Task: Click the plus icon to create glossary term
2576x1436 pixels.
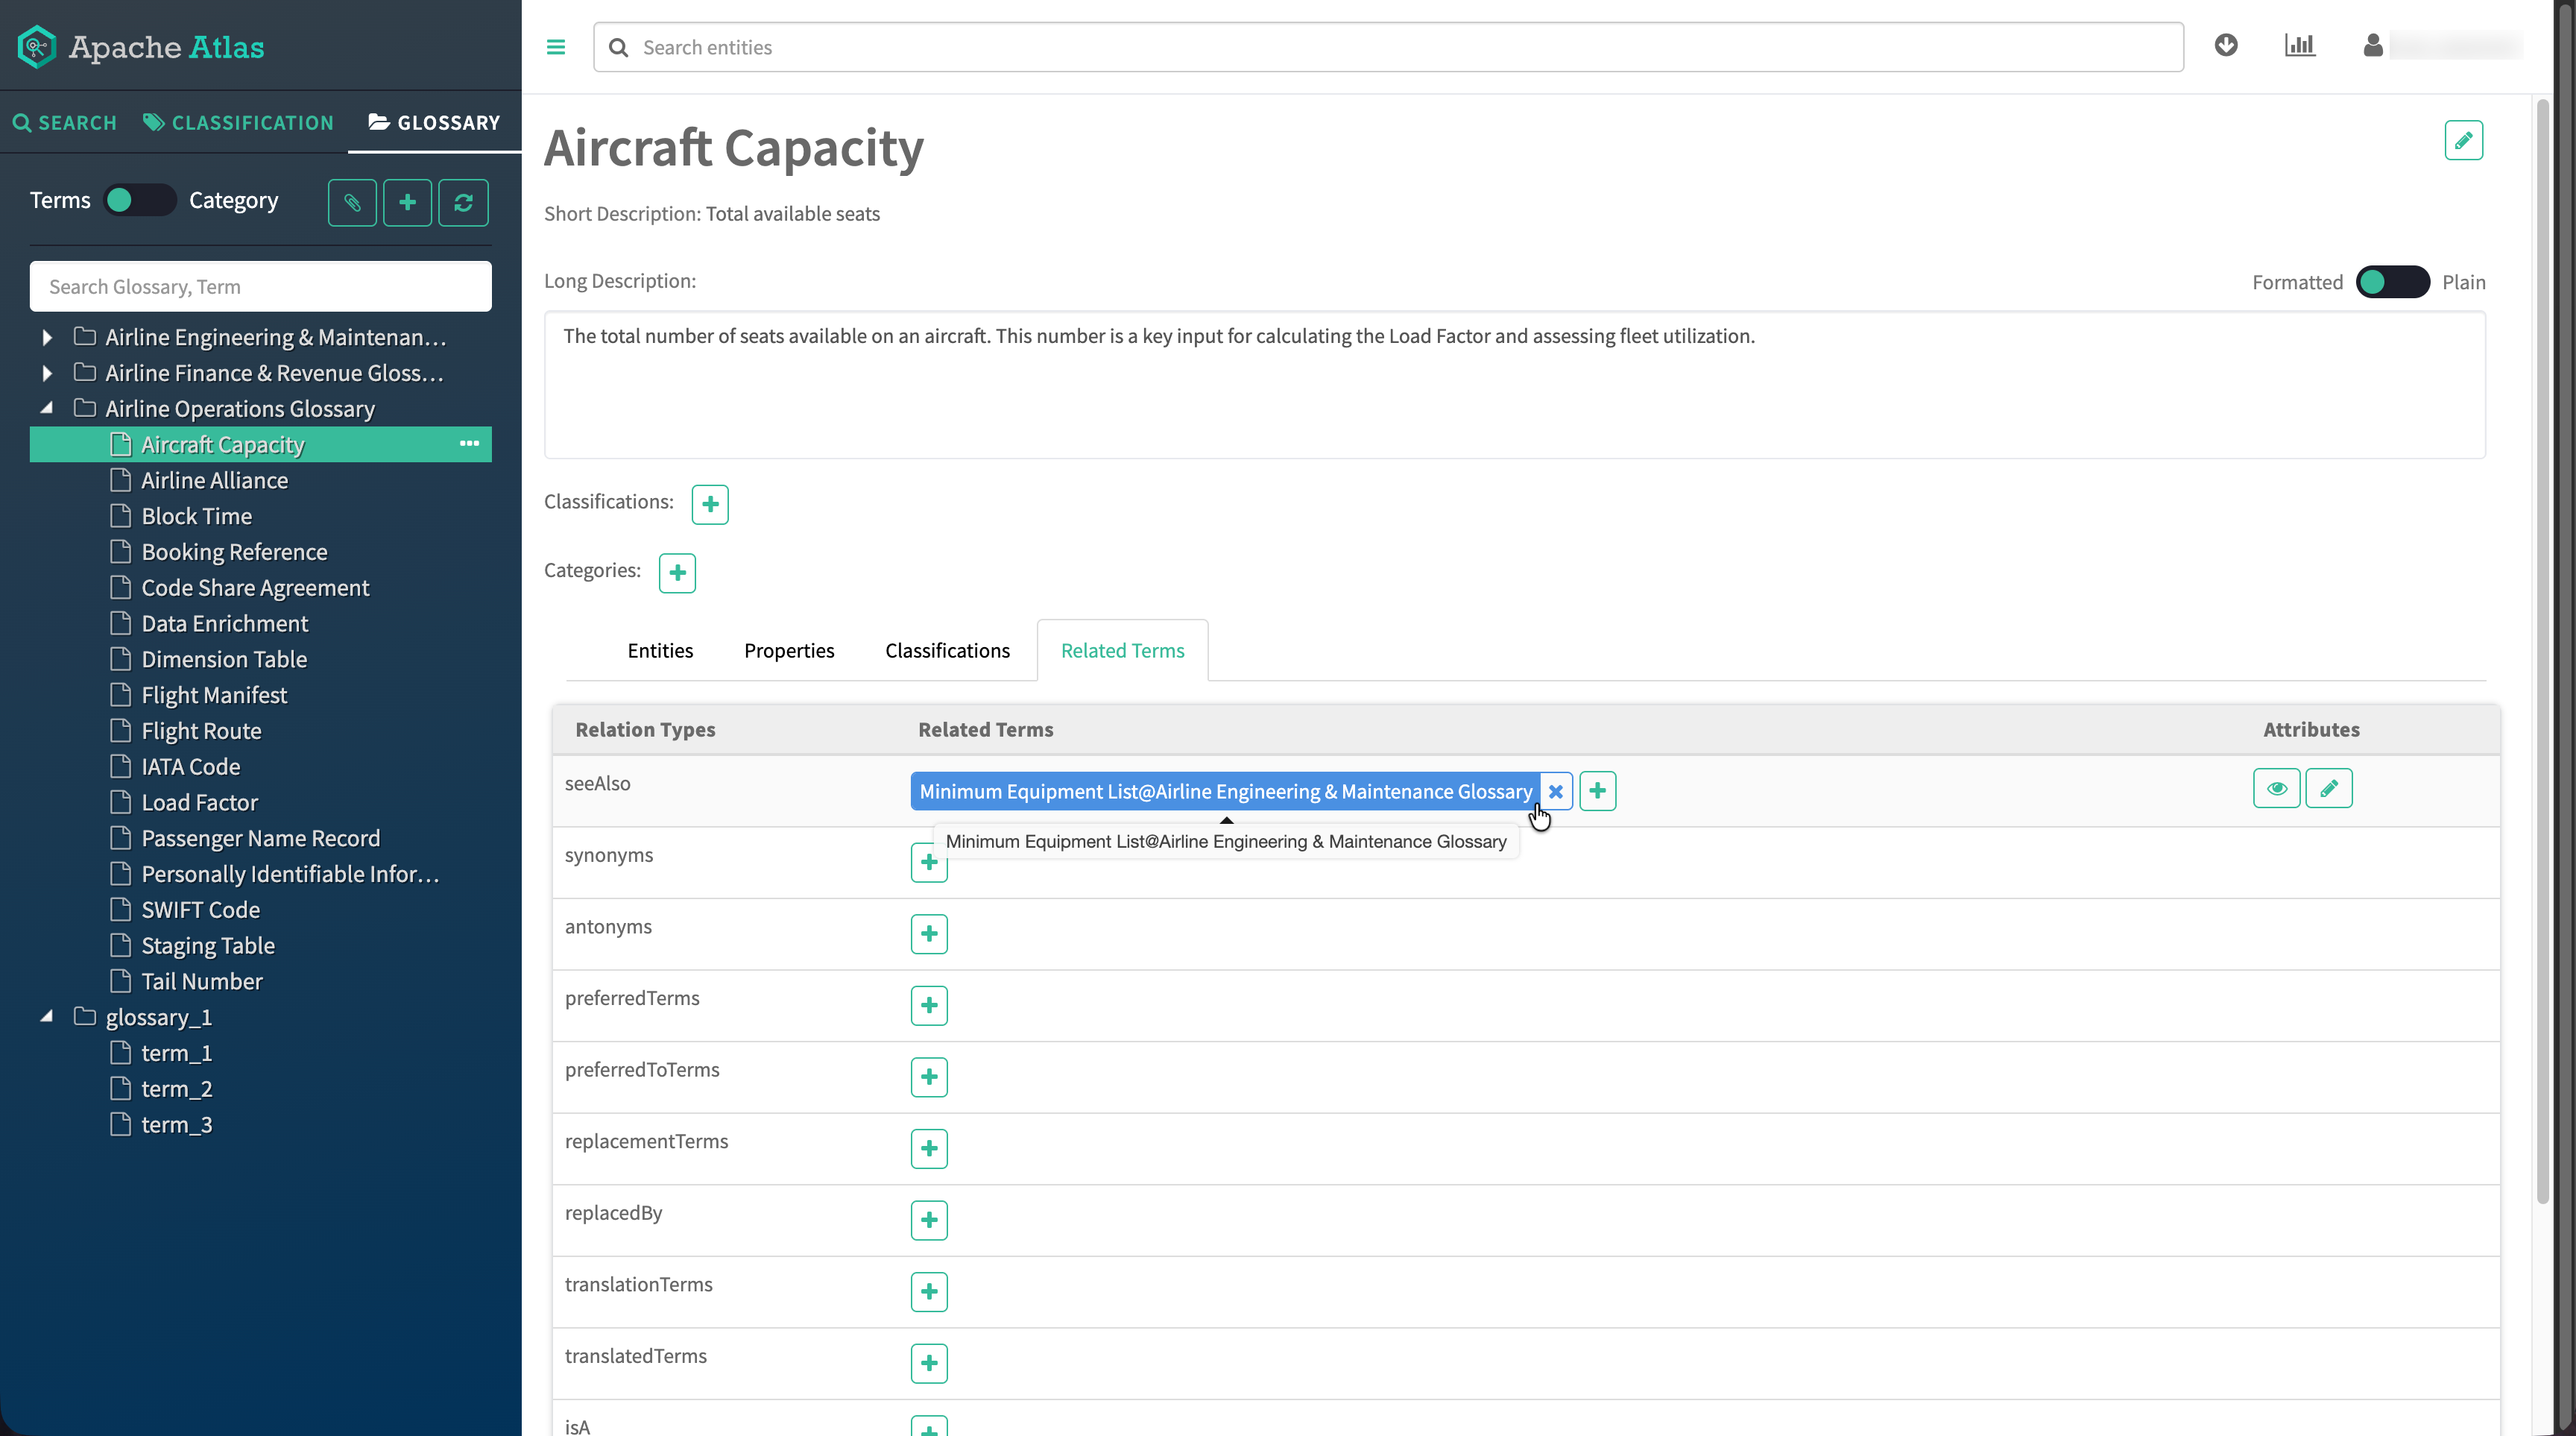Action: (407, 203)
